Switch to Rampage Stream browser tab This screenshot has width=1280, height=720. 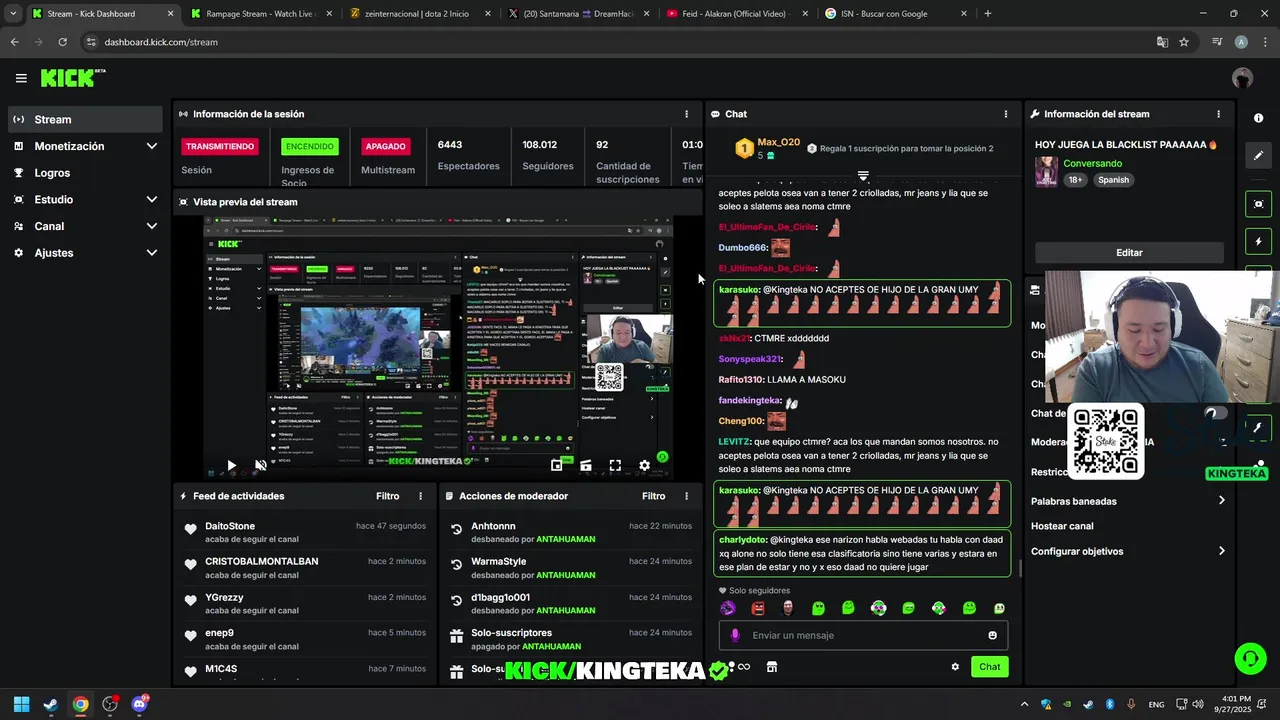pos(262,14)
